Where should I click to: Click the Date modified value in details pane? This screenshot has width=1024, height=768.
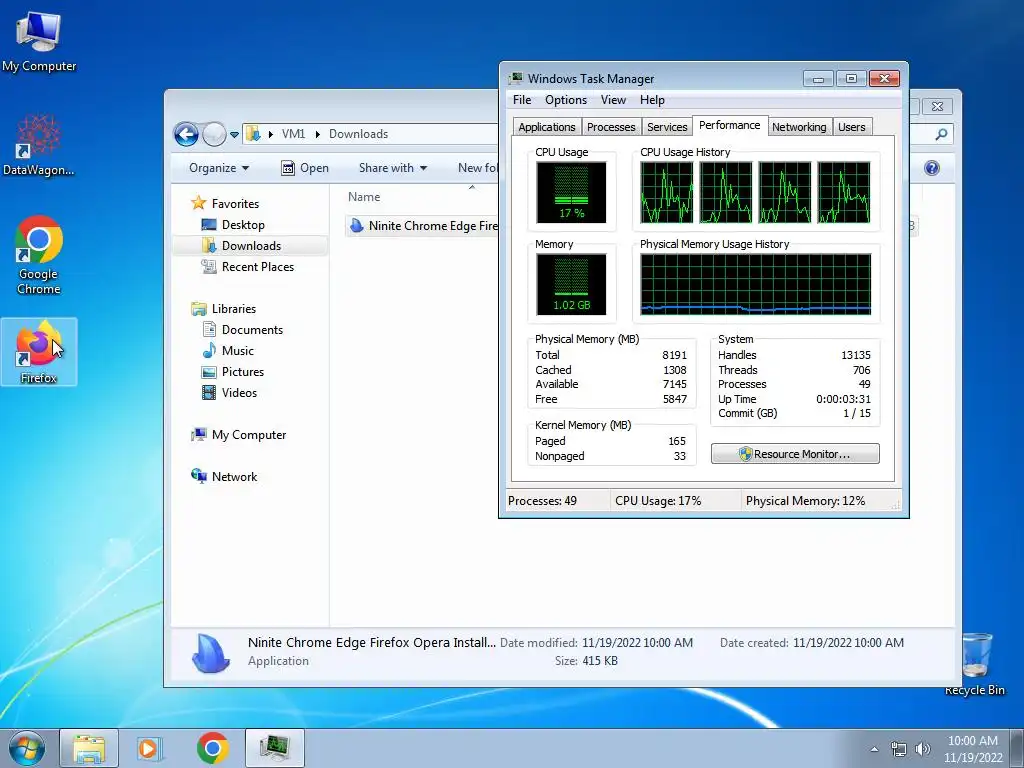pos(637,643)
